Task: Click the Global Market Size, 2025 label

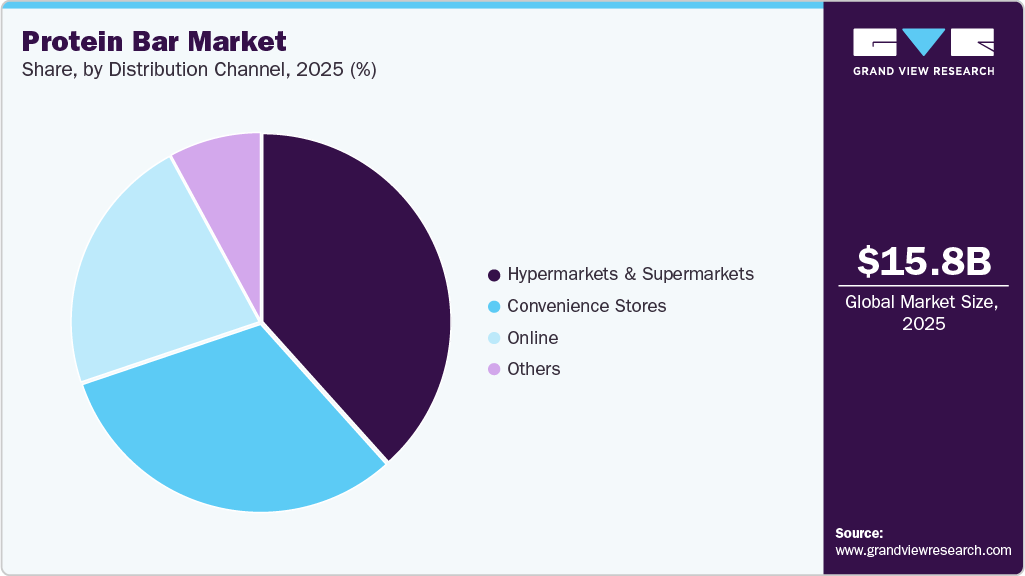Action: pos(922,312)
